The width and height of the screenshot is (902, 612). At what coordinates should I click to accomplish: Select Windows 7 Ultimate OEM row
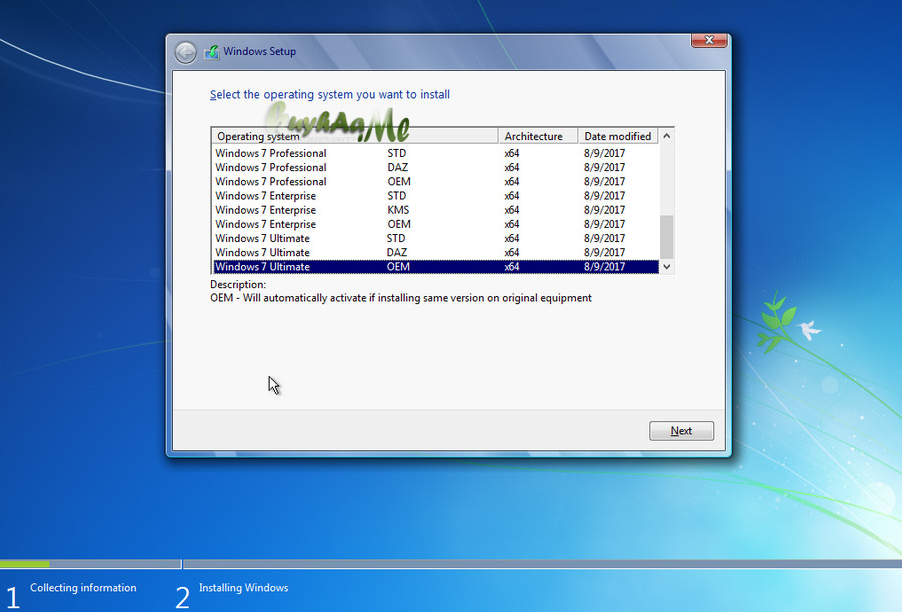click(435, 266)
